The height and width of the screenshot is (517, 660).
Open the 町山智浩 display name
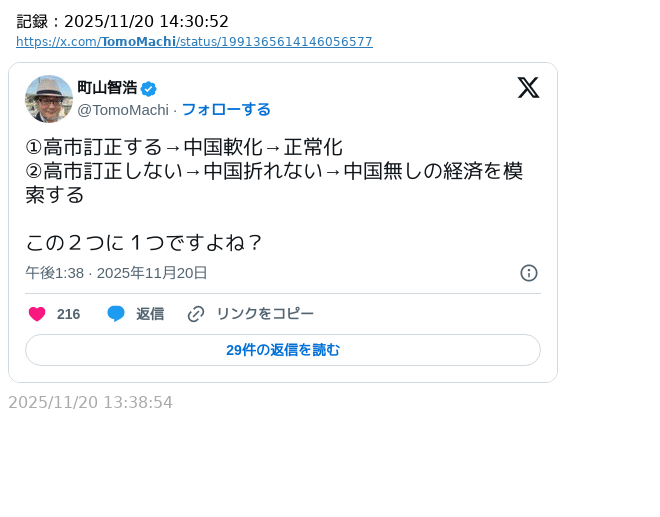(x=107, y=88)
